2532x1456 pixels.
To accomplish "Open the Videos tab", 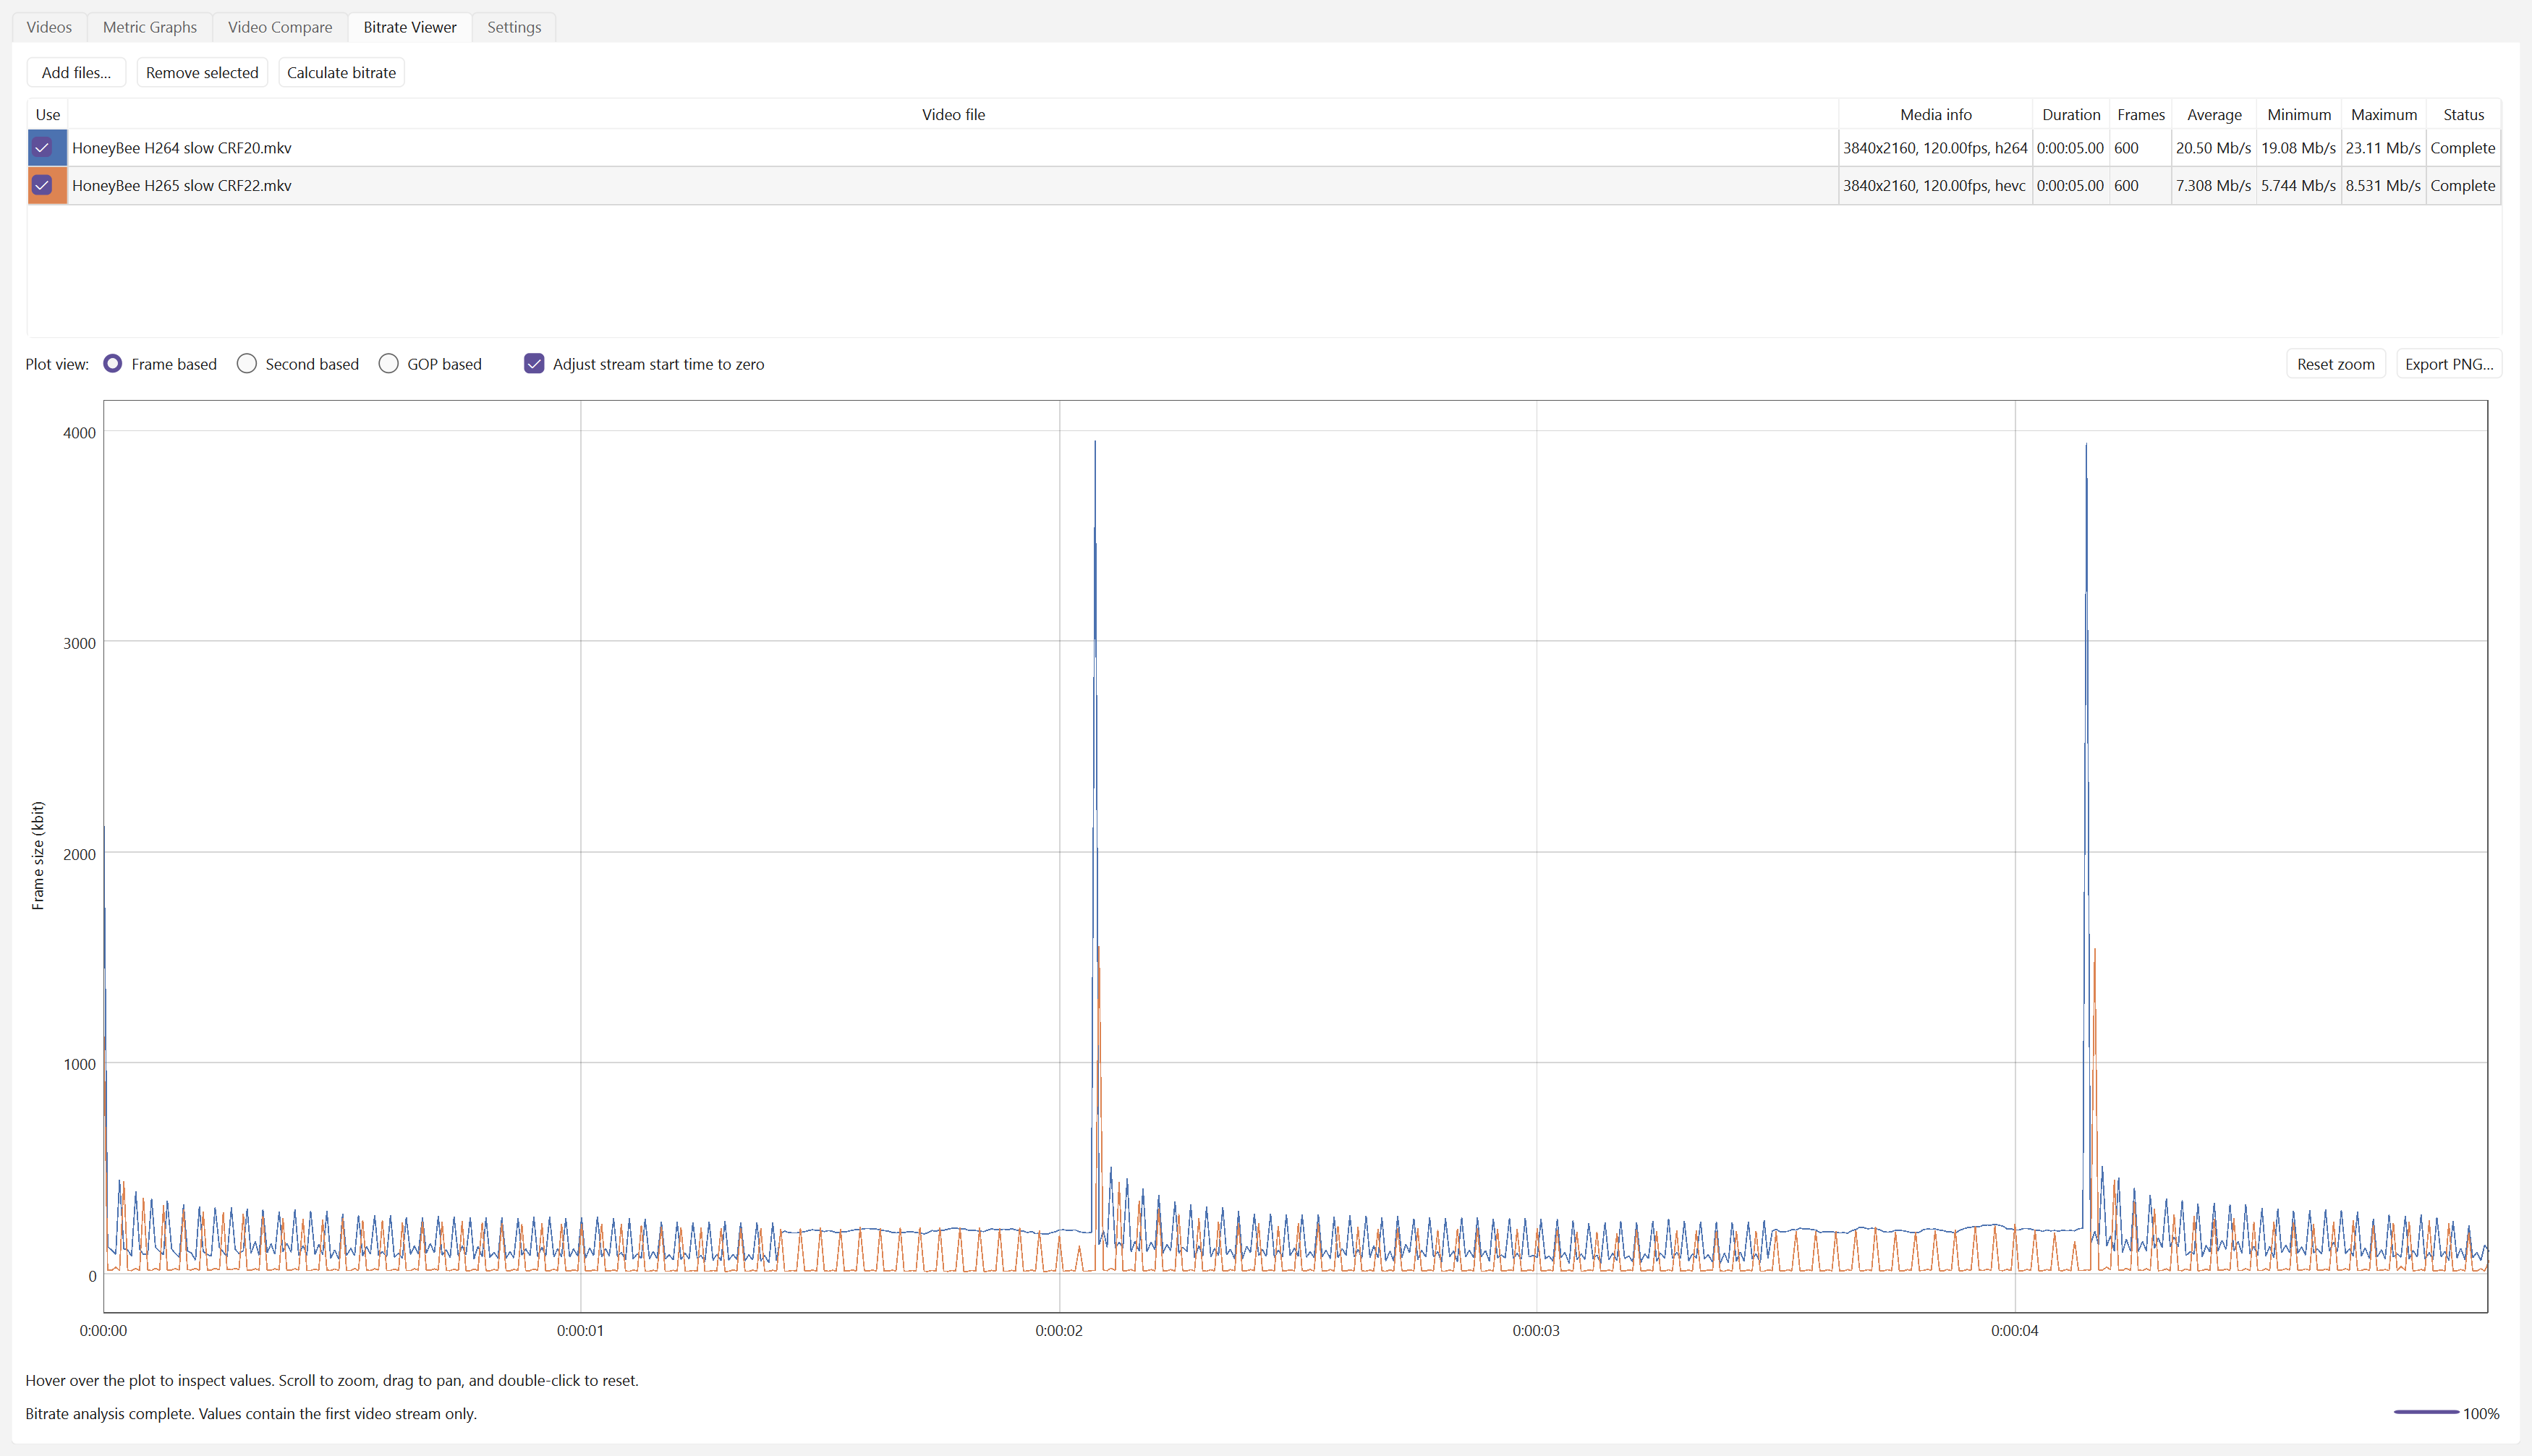I will (49, 27).
